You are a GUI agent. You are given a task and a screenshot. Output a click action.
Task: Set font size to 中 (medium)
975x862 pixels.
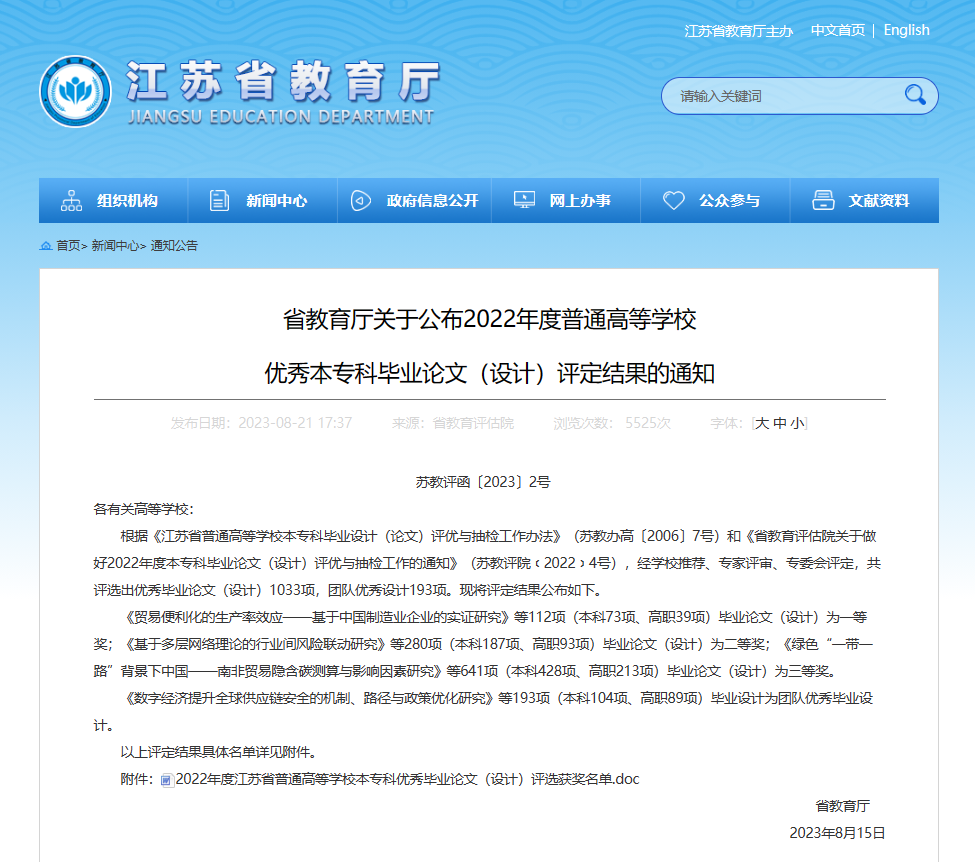pyautogui.click(x=779, y=423)
